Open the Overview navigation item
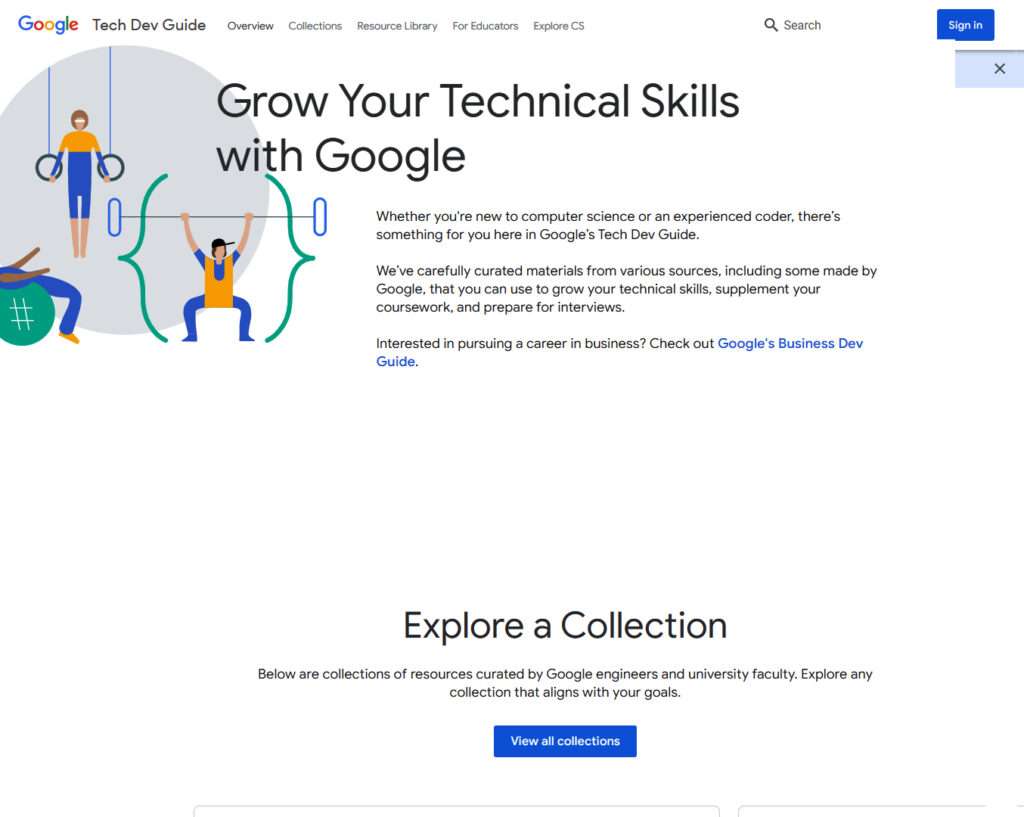 [x=250, y=27]
